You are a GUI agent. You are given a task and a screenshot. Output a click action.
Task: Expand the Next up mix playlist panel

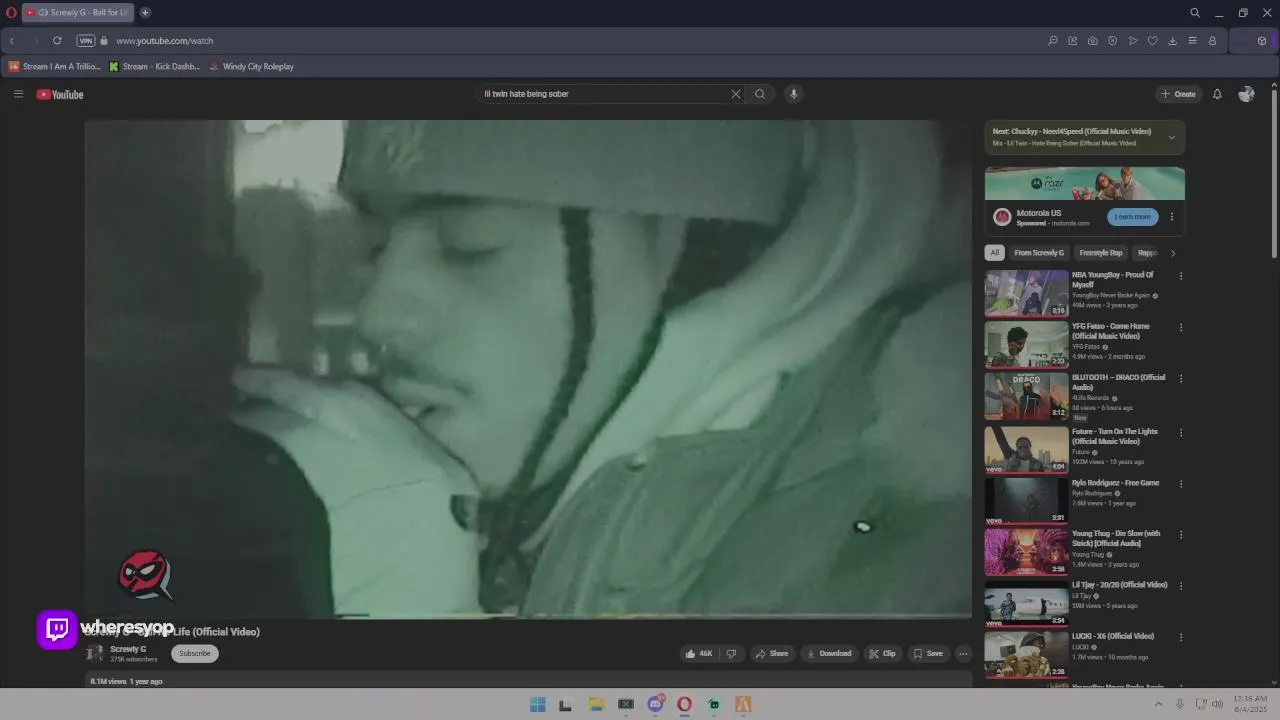[x=1171, y=137]
